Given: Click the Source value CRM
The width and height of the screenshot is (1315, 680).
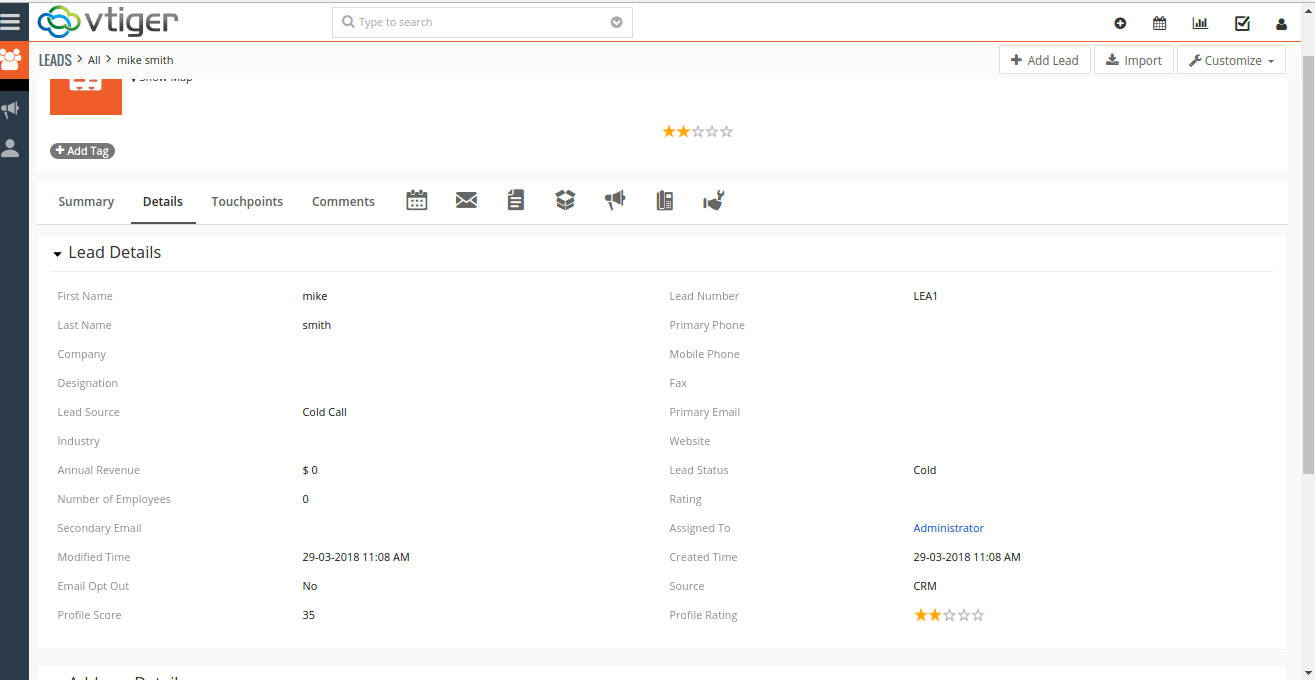Looking at the screenshot, I should pos(924,586).
